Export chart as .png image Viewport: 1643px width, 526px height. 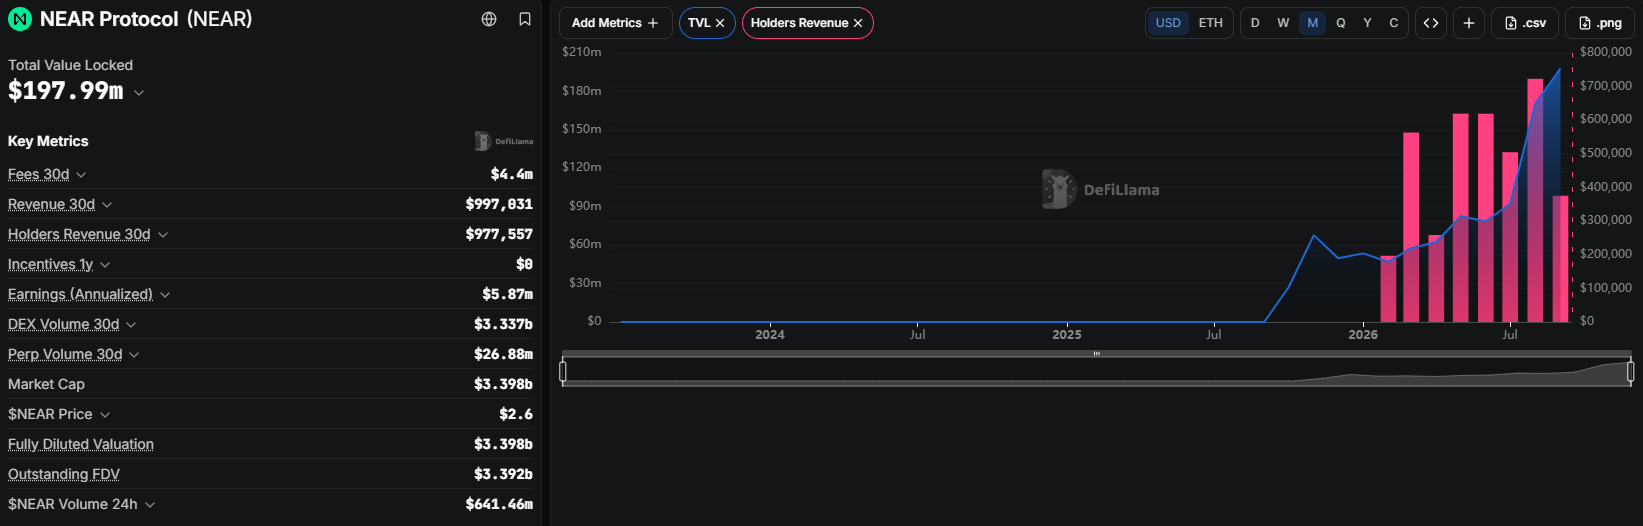point(1600,23)
